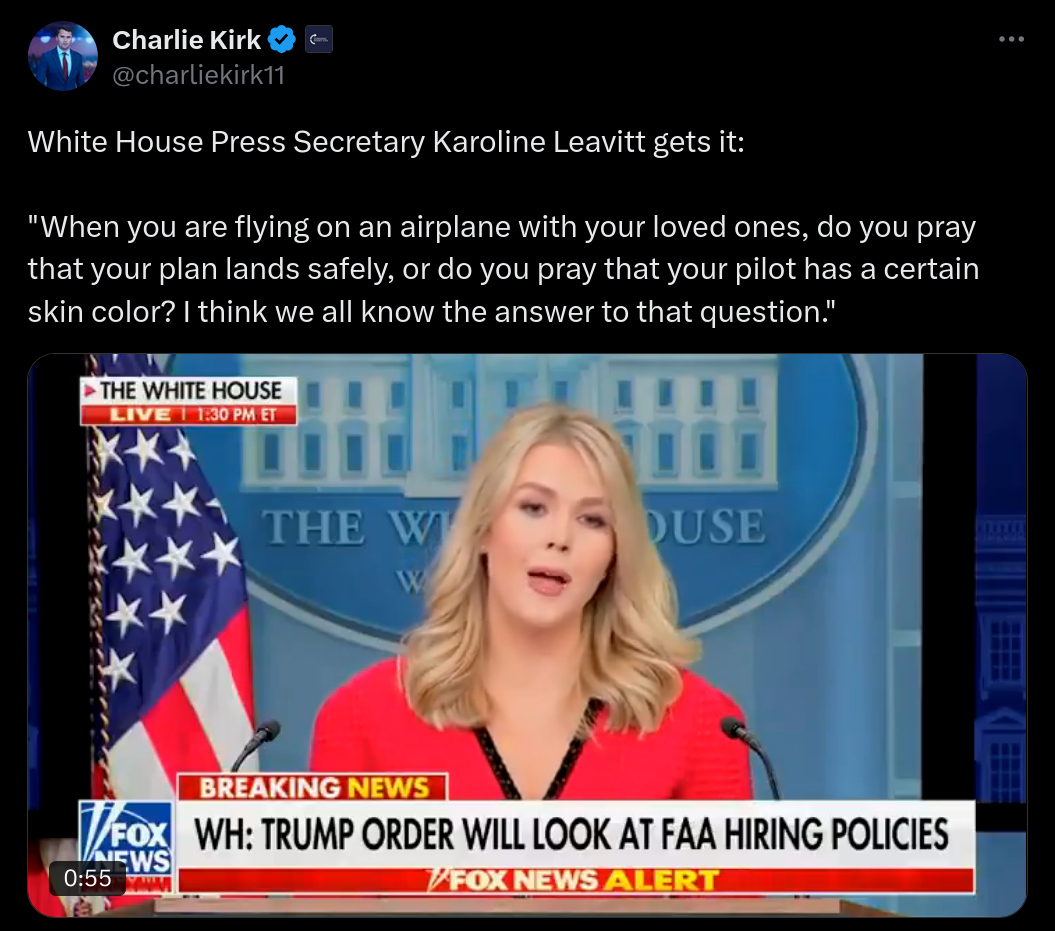Click the red LIVE 1:30 PM ET tag
Screen dimensions: 1055x931
[x=188, y=415]
